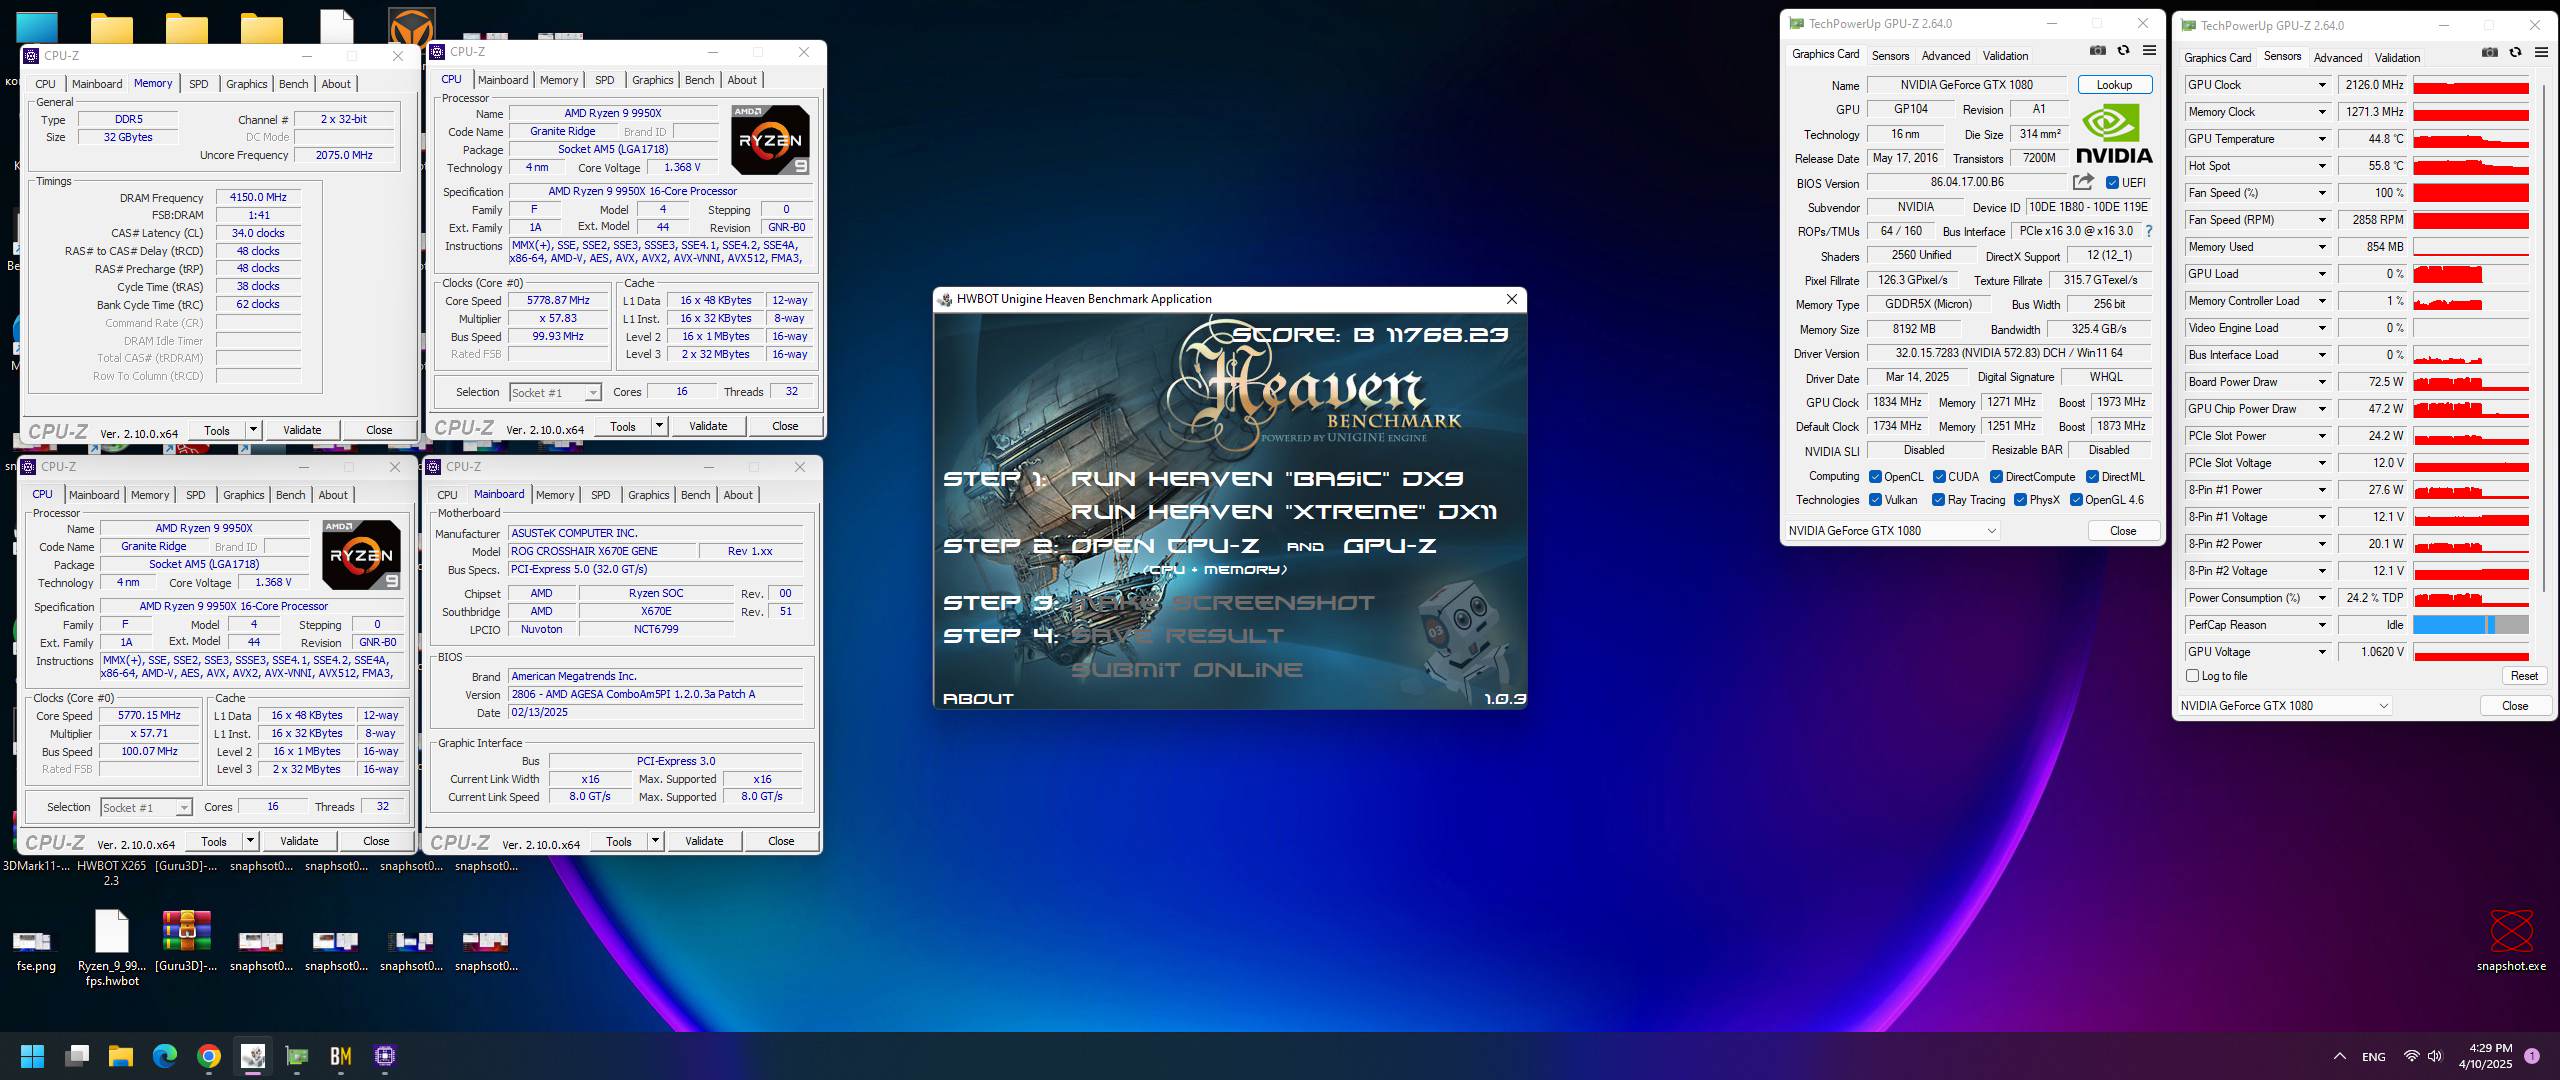Open hamburger menu in GPU-Z Sensors window
The height and width of the screenshot is (1080, 2560).
tap(2541, 53)
